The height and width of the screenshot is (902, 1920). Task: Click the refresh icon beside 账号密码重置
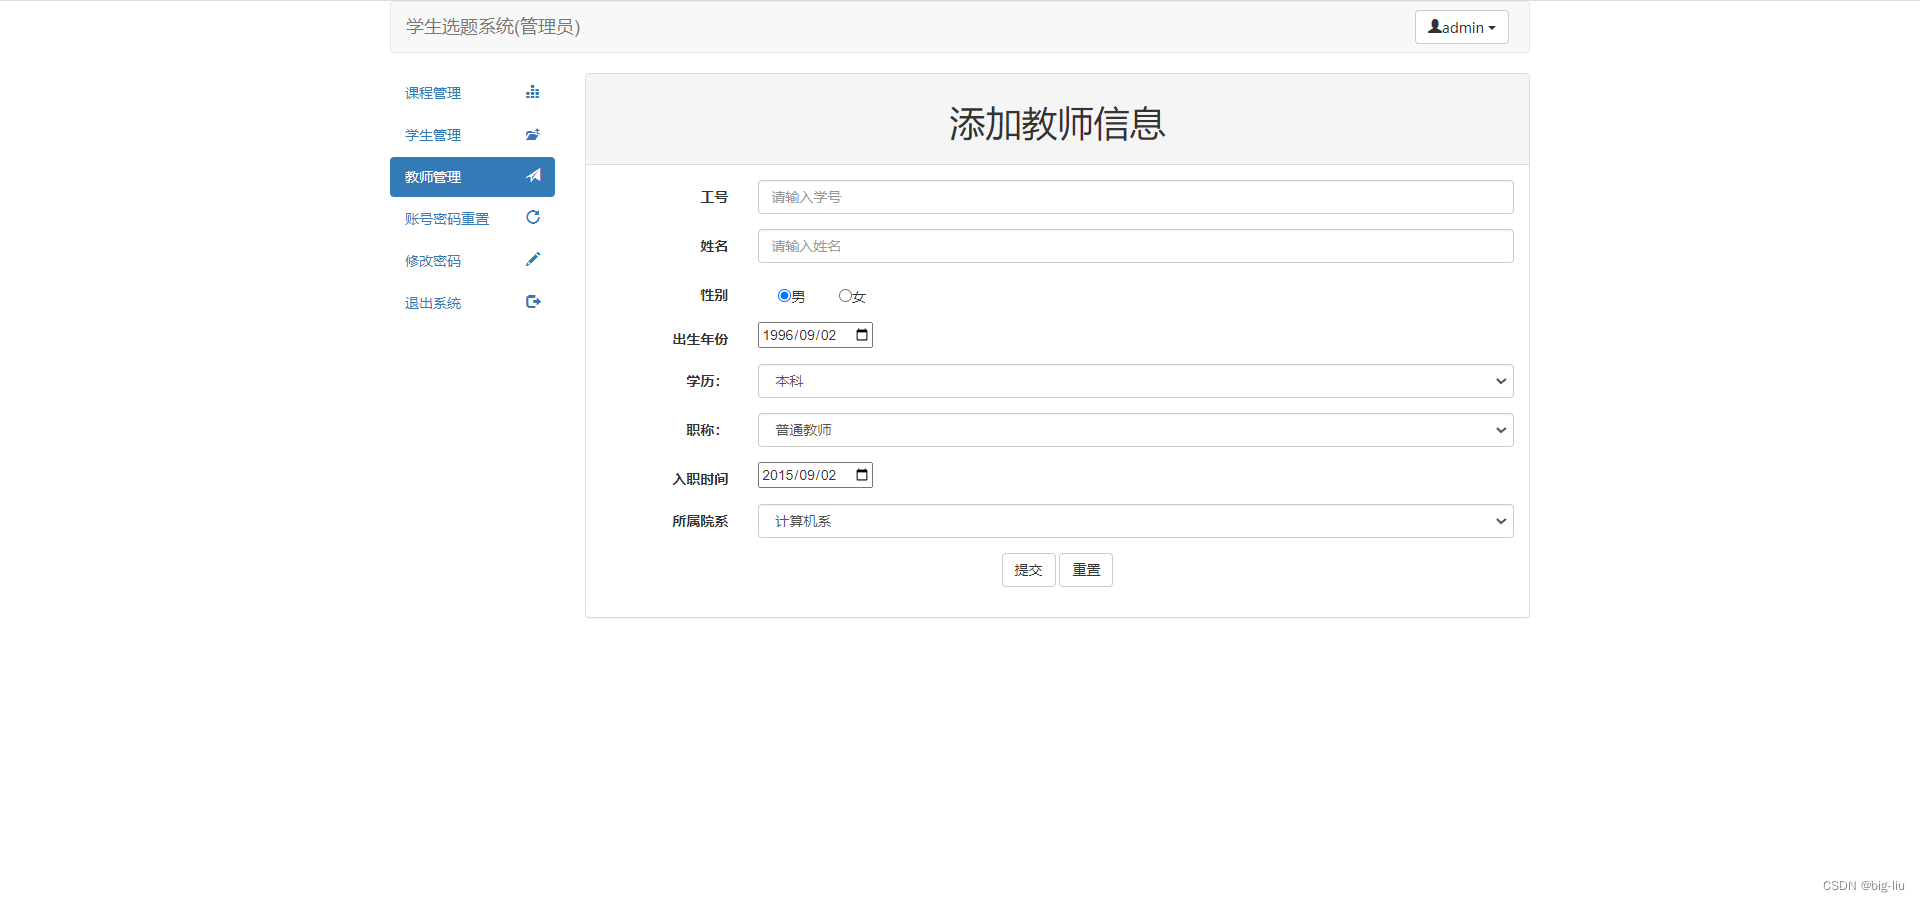coord(533,217)
